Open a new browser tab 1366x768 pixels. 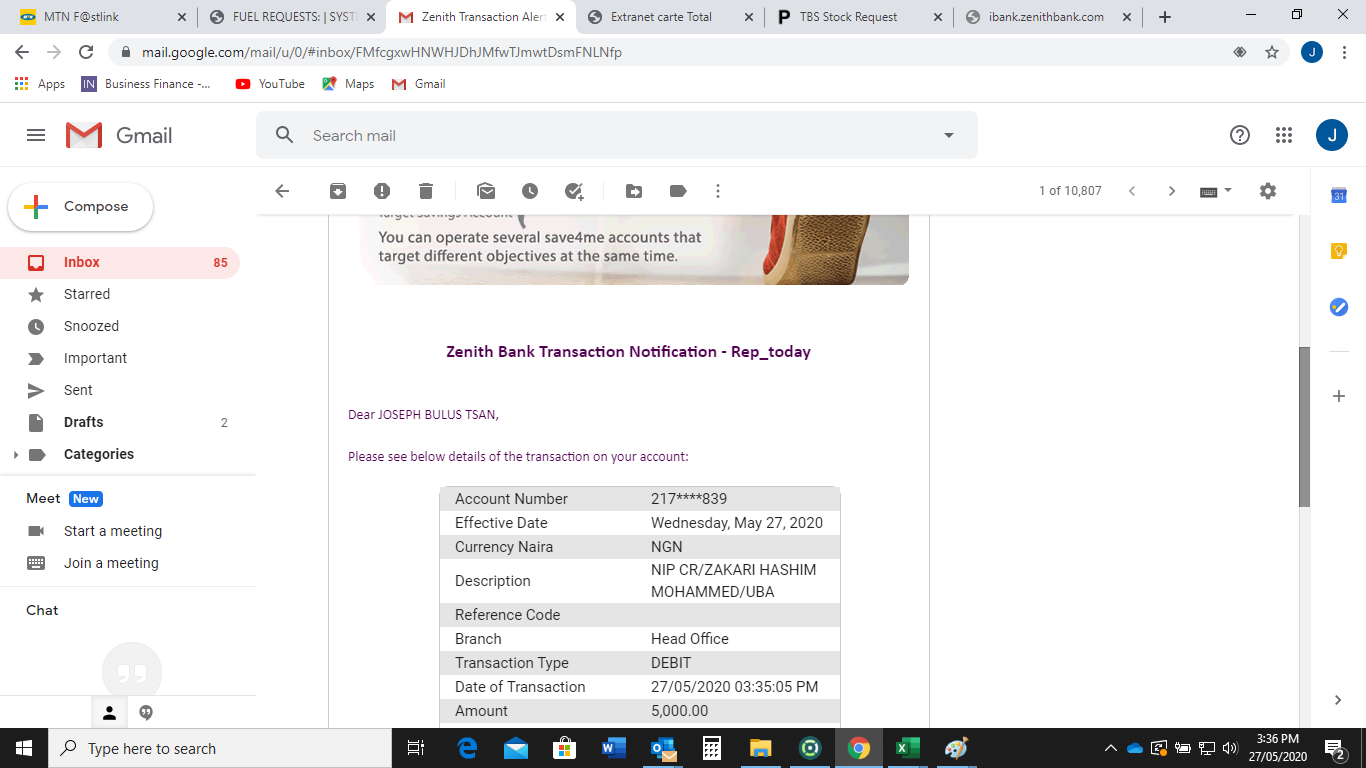tap(1164, 17)
